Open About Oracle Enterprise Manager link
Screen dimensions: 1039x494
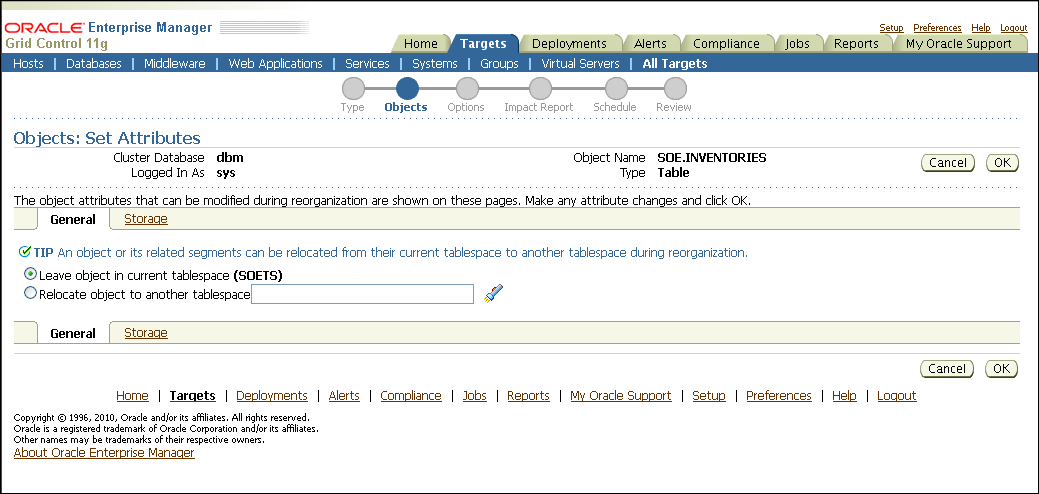point(104,453)
